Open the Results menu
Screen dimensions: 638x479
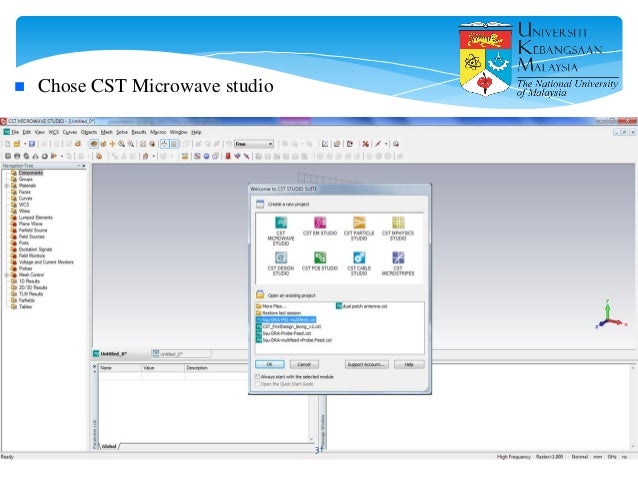(x=139, y=132)
